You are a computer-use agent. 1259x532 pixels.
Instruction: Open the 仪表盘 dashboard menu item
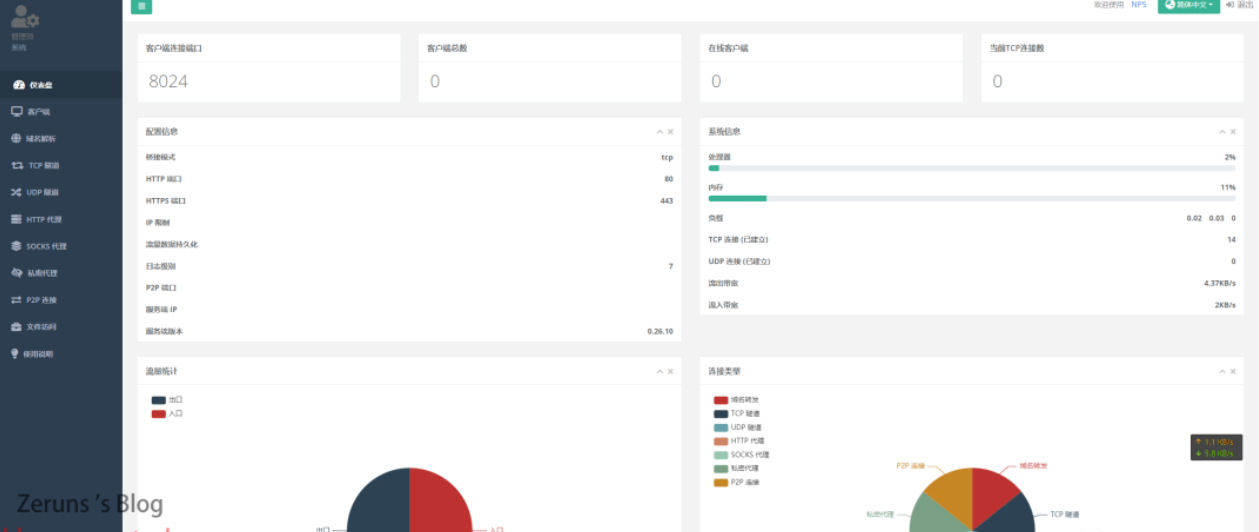[61, 85]
